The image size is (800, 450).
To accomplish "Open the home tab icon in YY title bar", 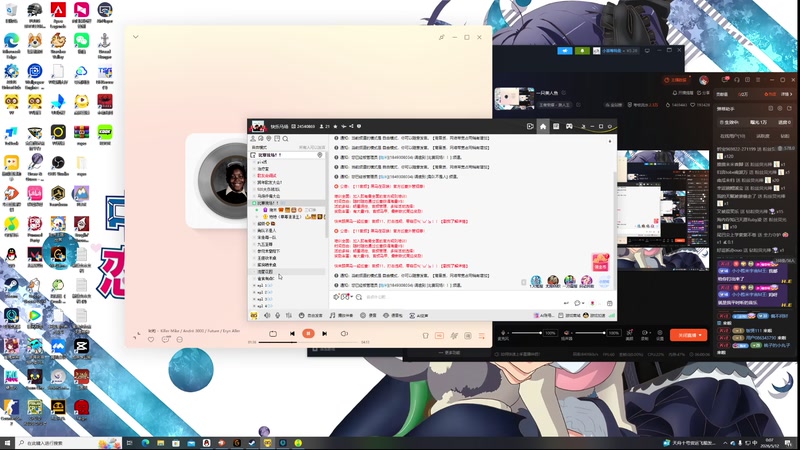I will (x=543, y=126).
